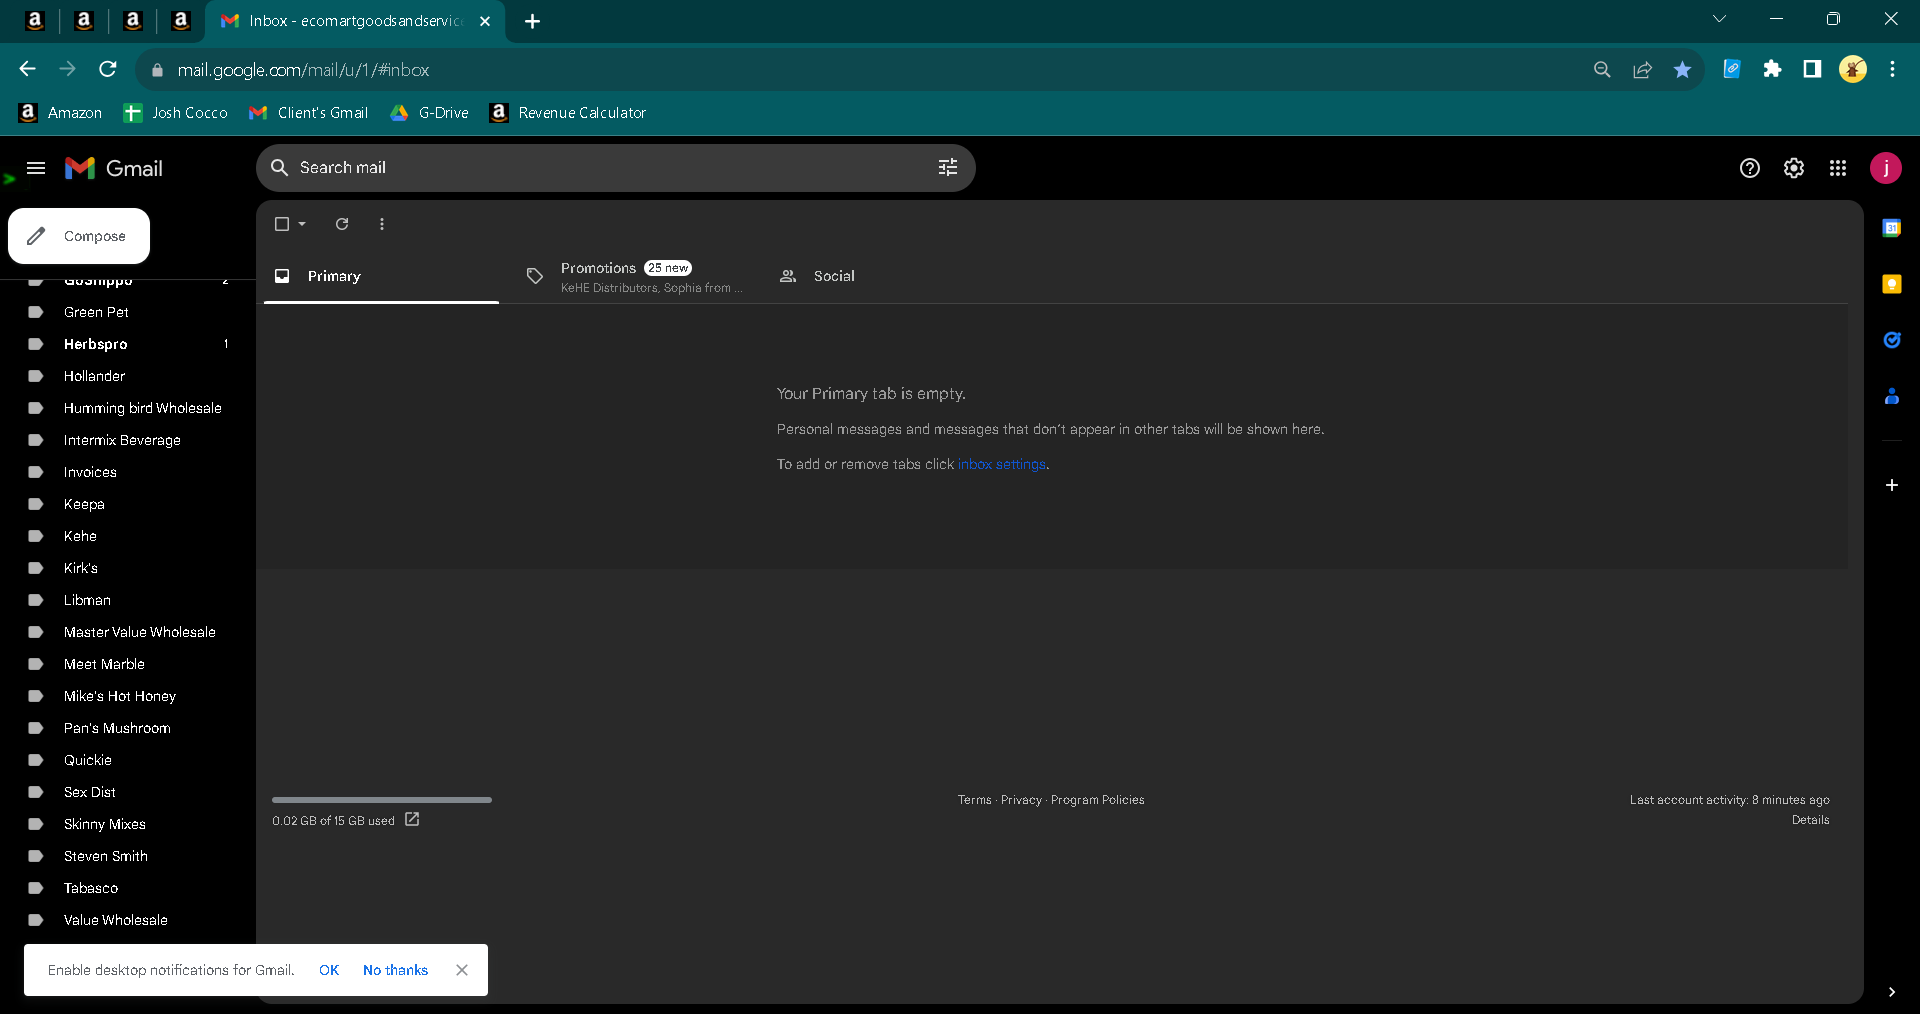Share this page icon in address bar
The image size is (1920, 1014).
coord(1643,70)
